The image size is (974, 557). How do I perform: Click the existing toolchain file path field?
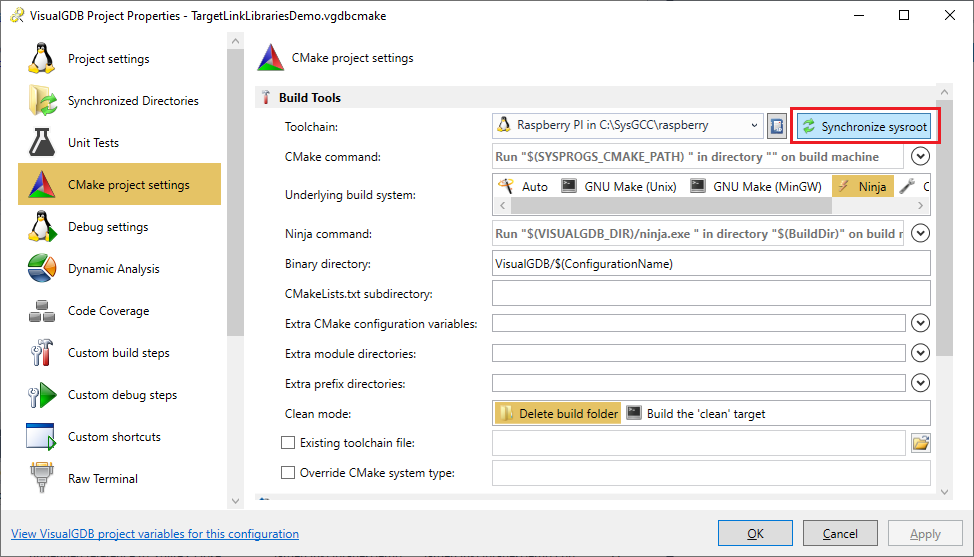[x=699, y=443]
